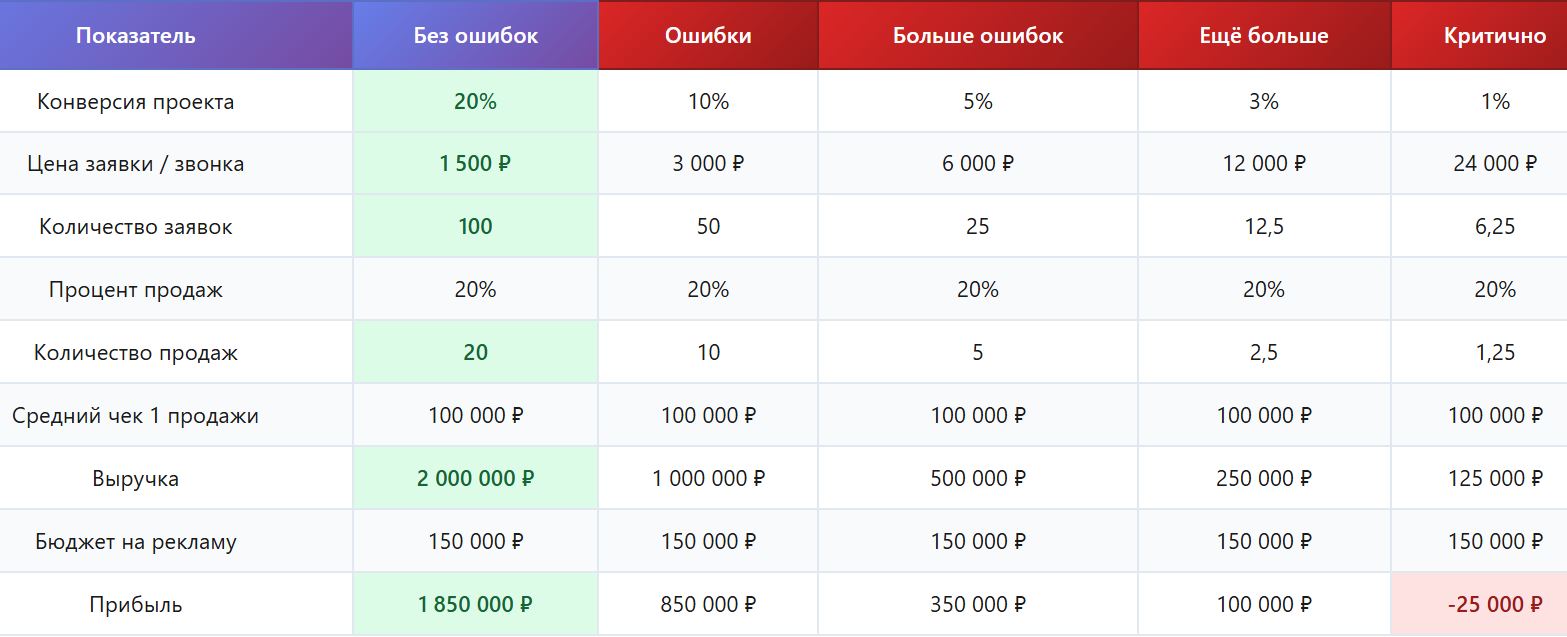
Task: Click the "Показатель" column header
Action: coord(136,36)
